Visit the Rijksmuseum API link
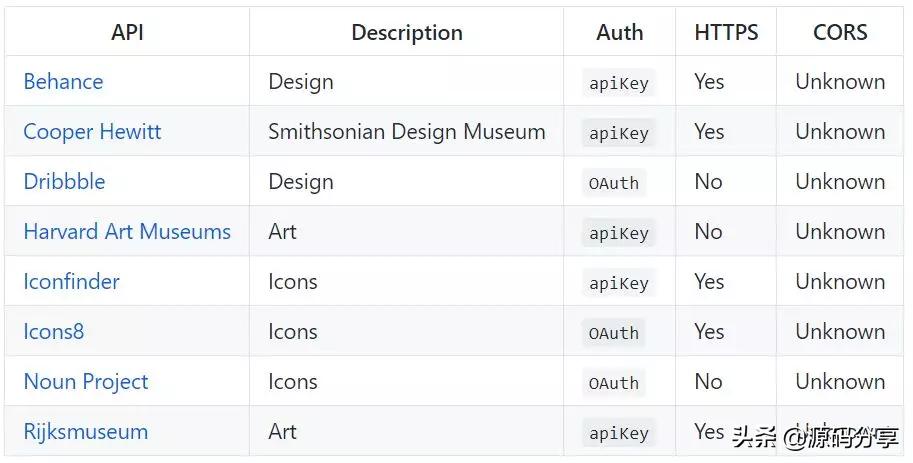The height and width of the screenshot is (463, 913). click(x=85, y=432)
